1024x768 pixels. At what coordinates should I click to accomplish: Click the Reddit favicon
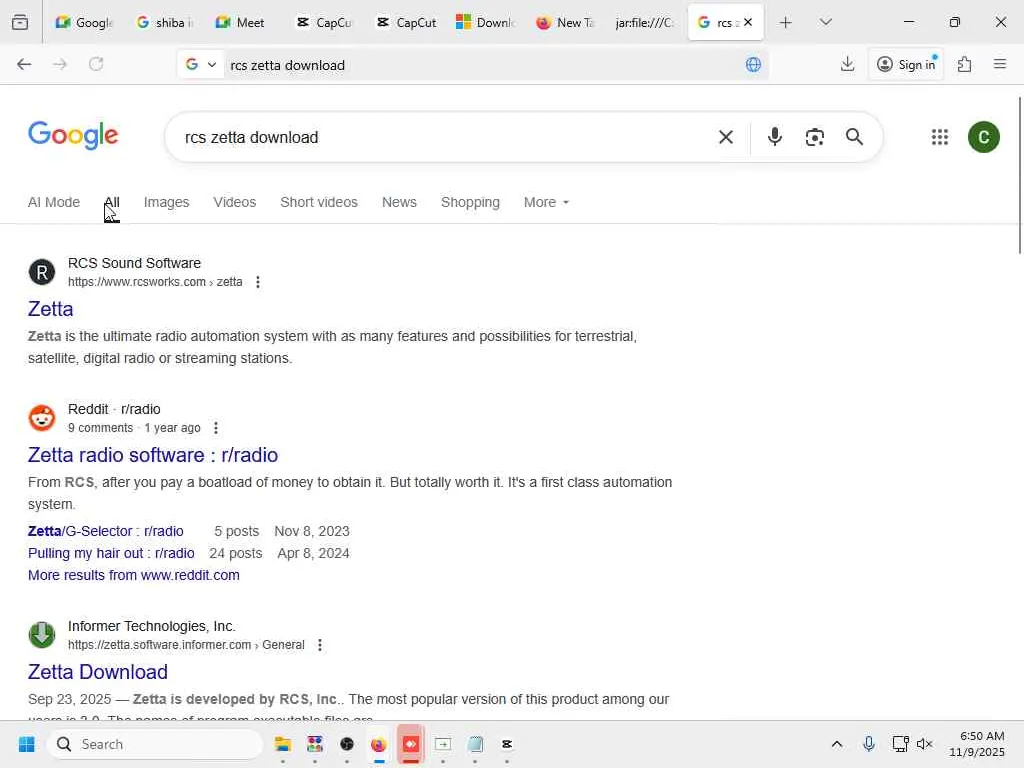(42, 418)
